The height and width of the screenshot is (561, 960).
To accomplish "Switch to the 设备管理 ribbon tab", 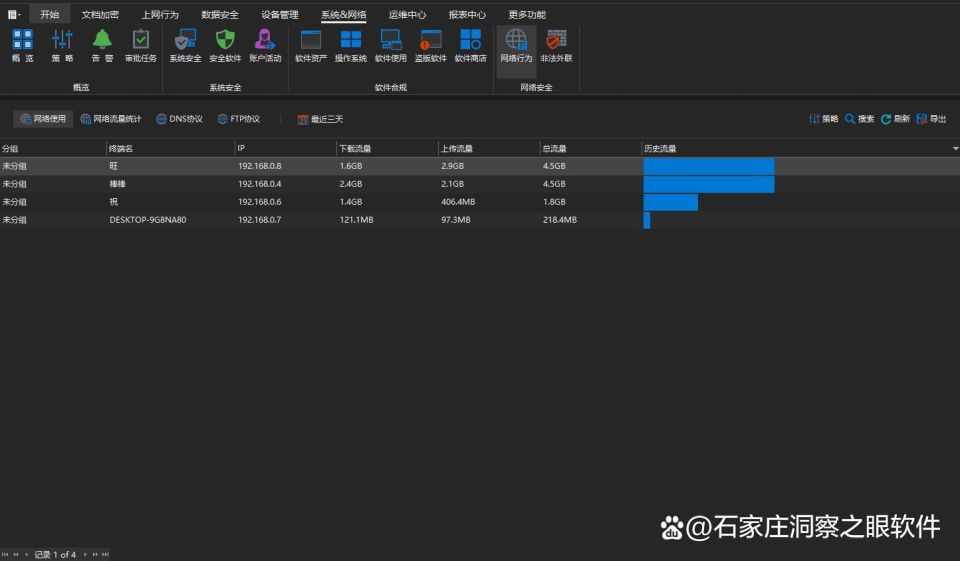I will pyautogui.click(x=280, y=14).
